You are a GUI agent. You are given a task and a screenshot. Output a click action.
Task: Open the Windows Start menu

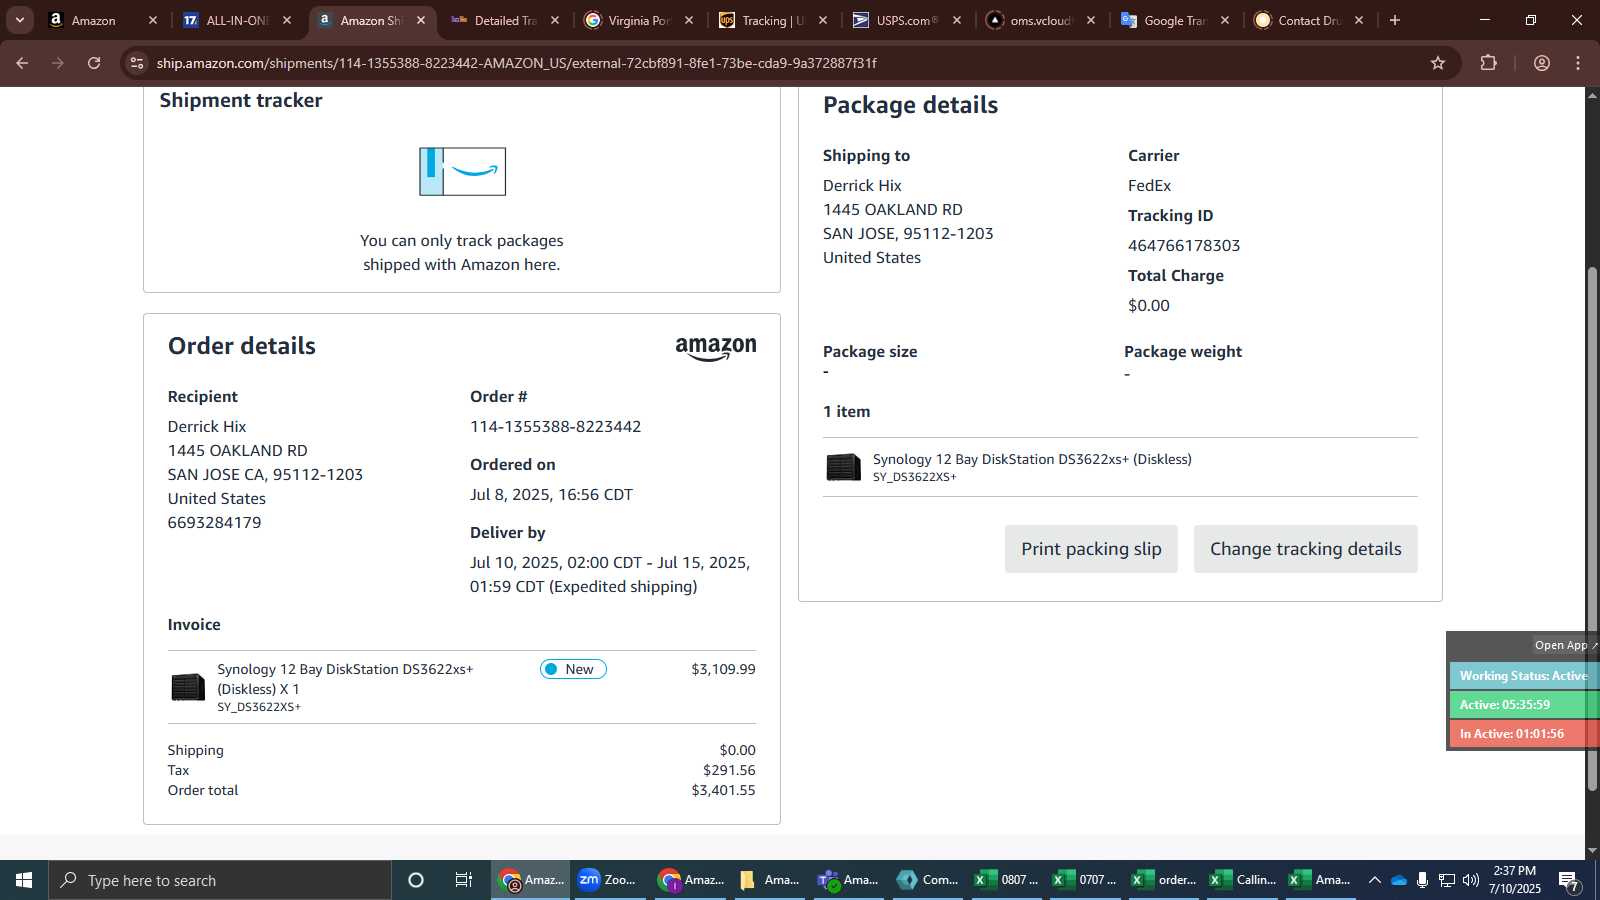click(24, 880)
